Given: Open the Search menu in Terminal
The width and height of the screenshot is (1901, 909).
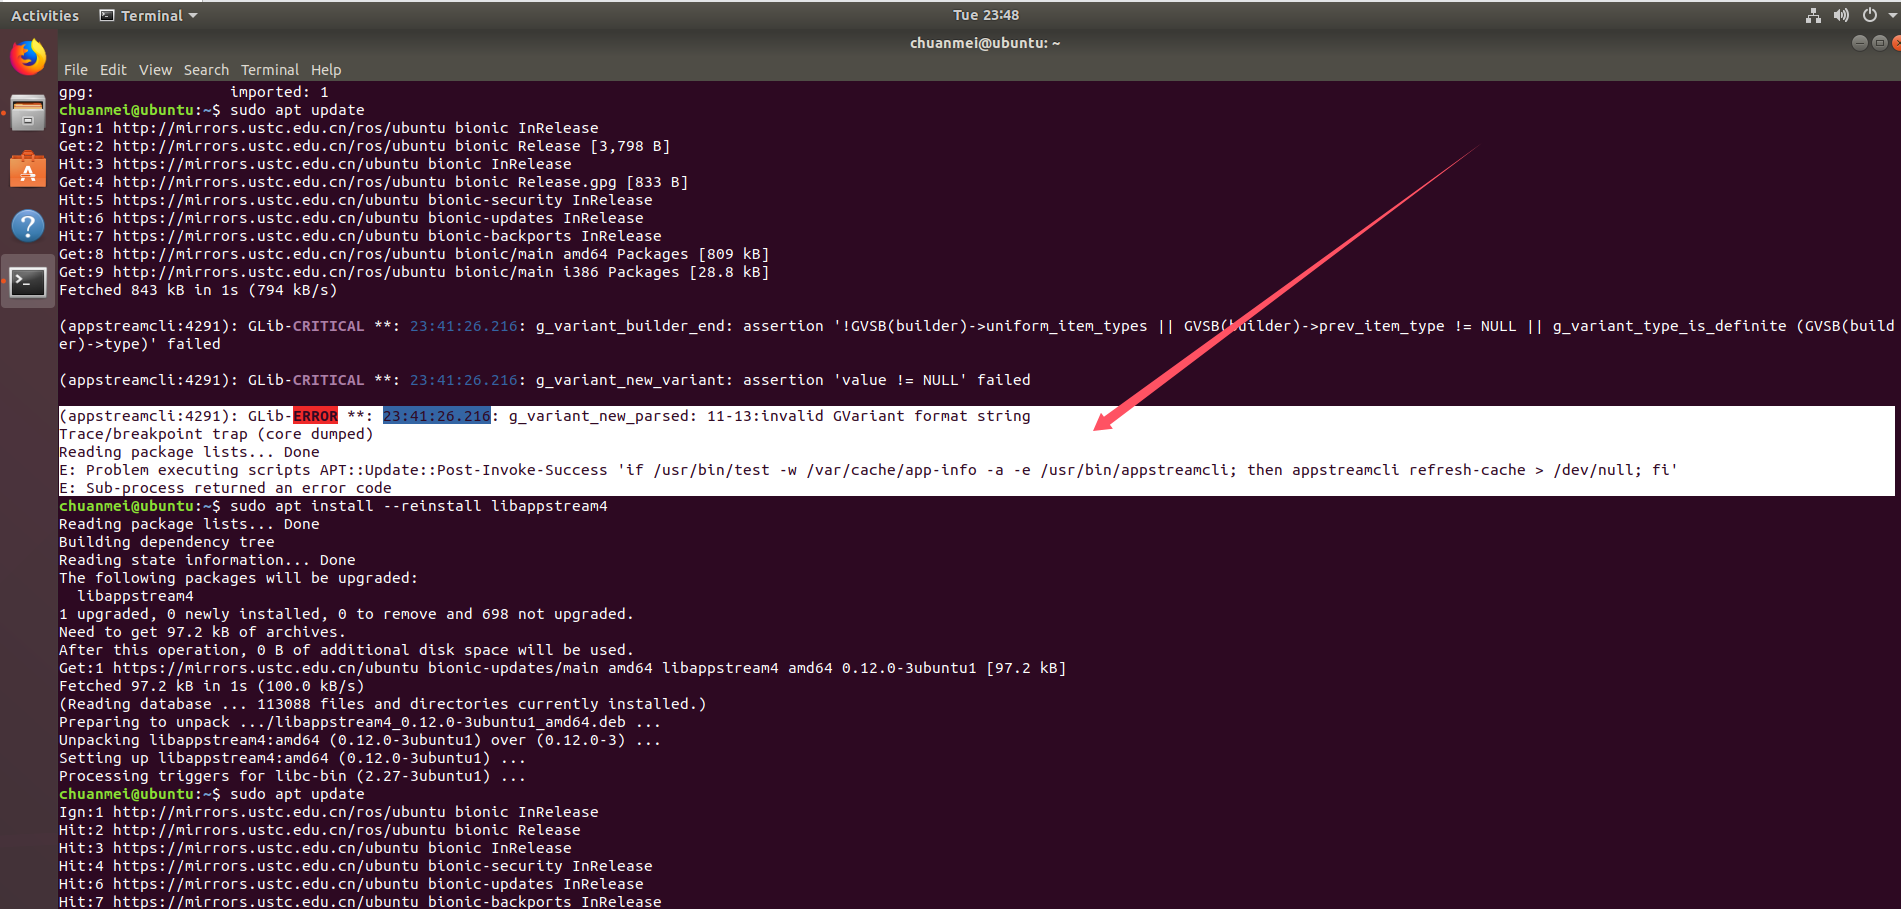Looking at the screenshot, I should coord(206,69).
